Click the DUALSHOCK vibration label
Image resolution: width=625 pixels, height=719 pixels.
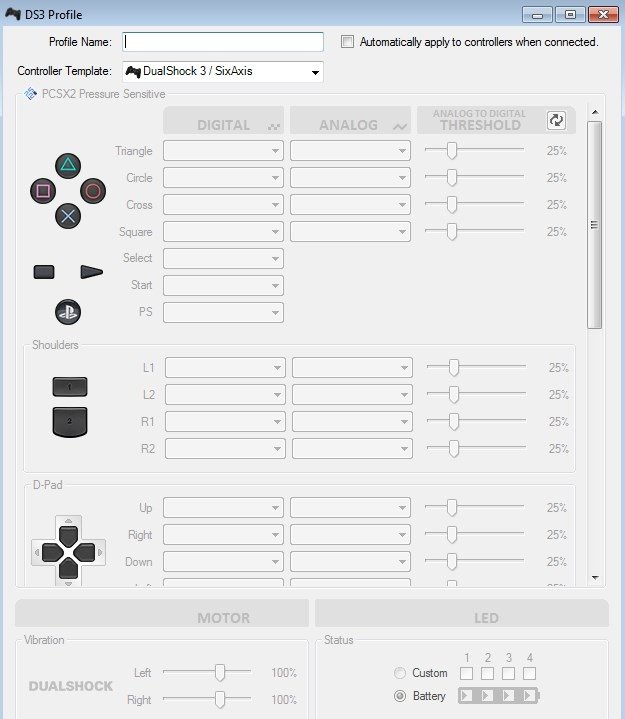point(71,686)
